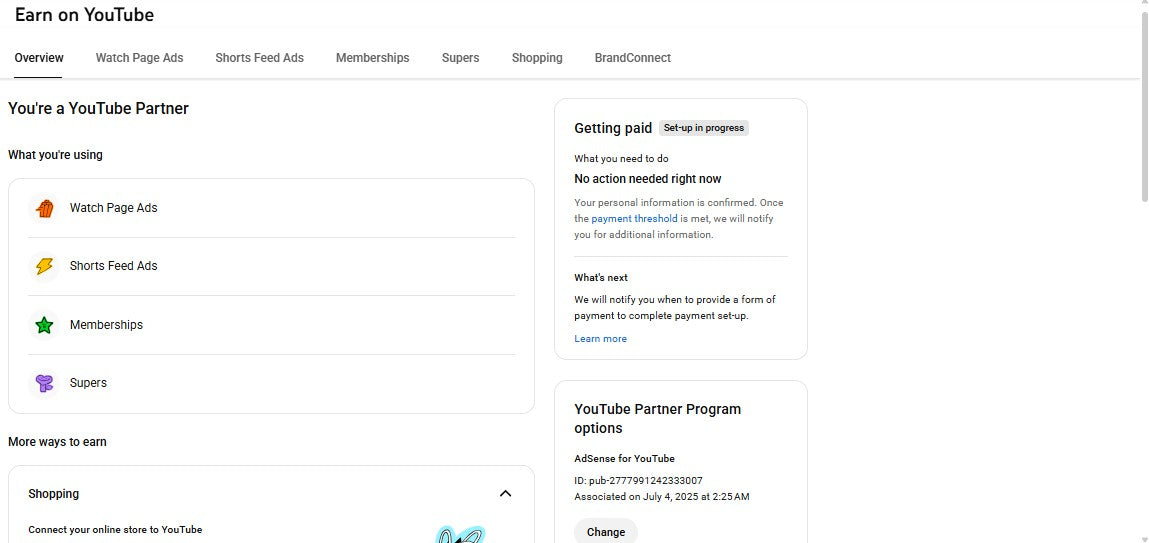Viewport: 1149px width, 543px height.
Task: Open Watch Page Ads list row
Action: [x=272, y=208]
